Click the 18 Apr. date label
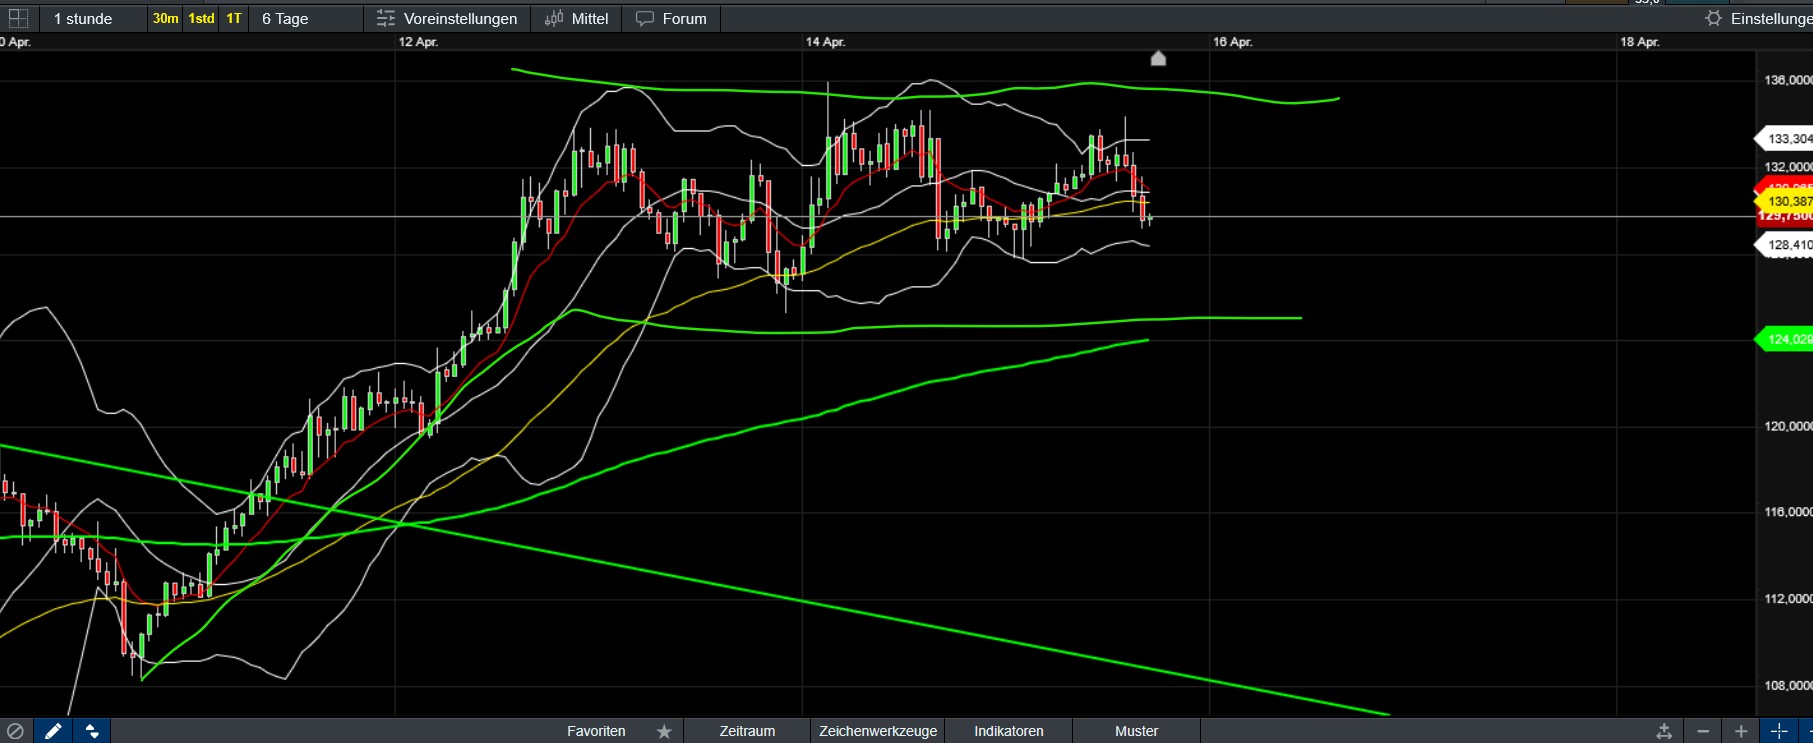The width and height of the screenshot is (1813, 743). click(x=1640, y=42)
